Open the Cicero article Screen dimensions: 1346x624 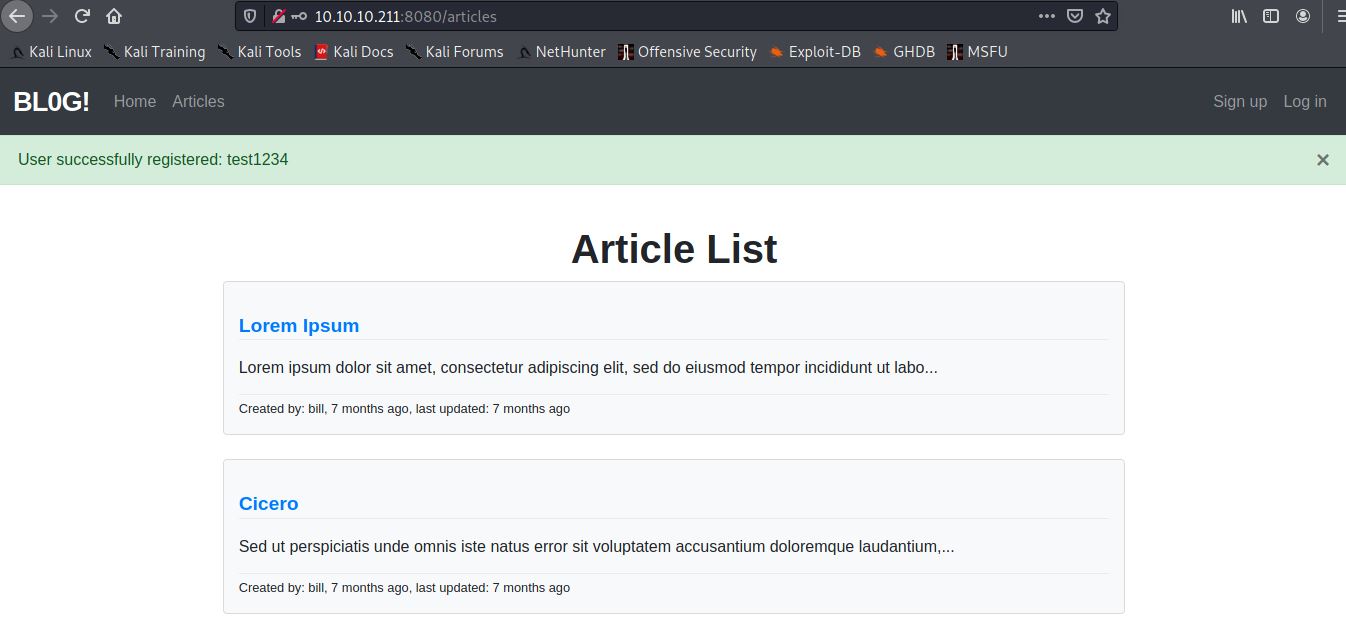pos(268,503)
